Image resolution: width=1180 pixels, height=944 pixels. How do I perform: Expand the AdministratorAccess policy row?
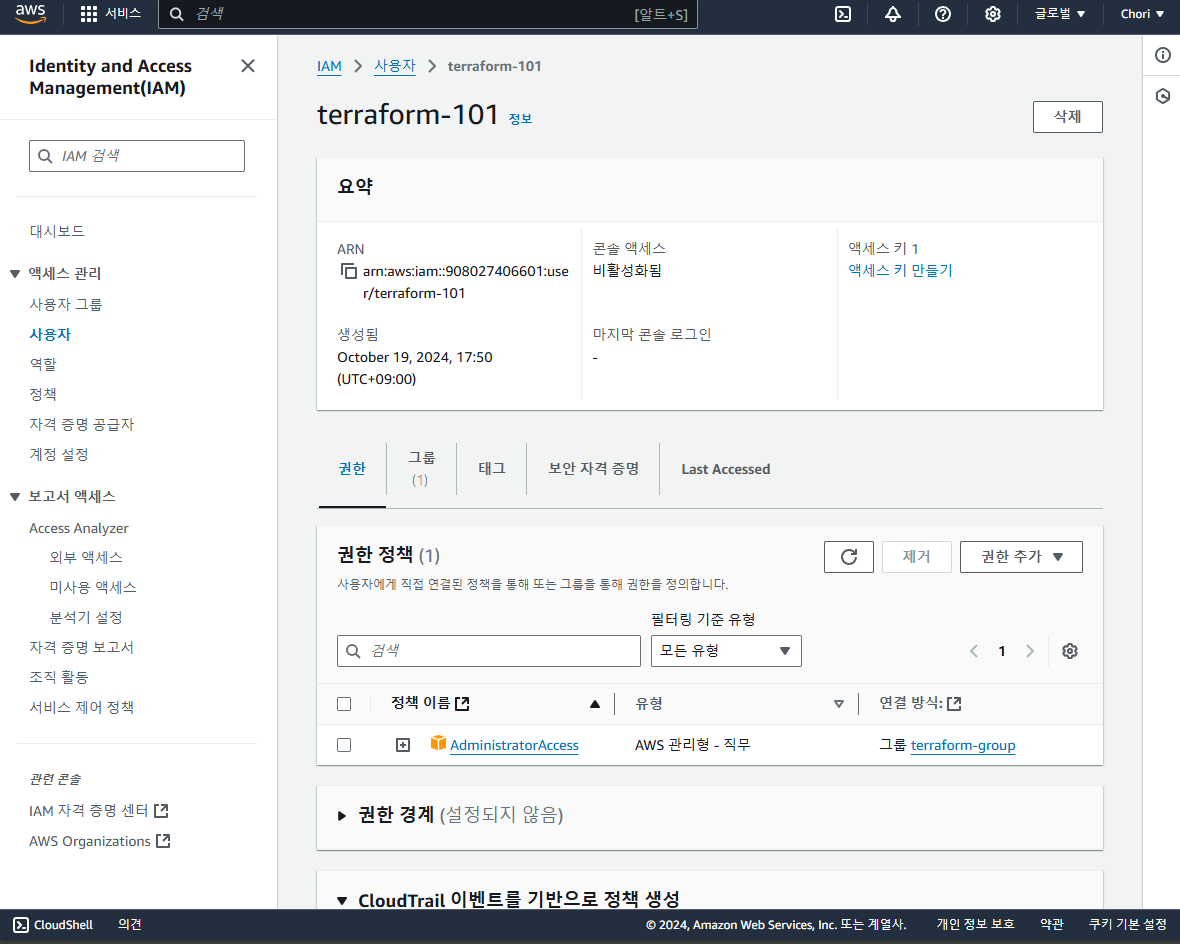tap(403, 745)
